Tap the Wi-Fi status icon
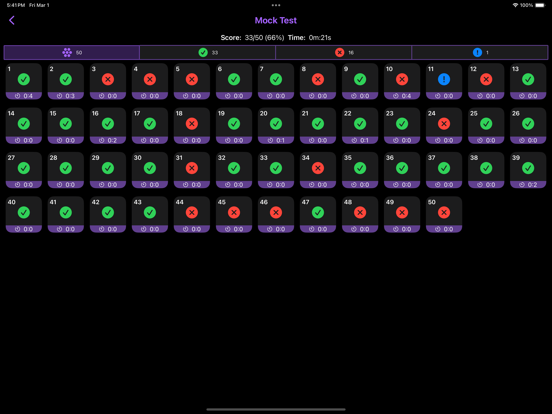This screenshot has height=414, width=552. pos(515,5)
